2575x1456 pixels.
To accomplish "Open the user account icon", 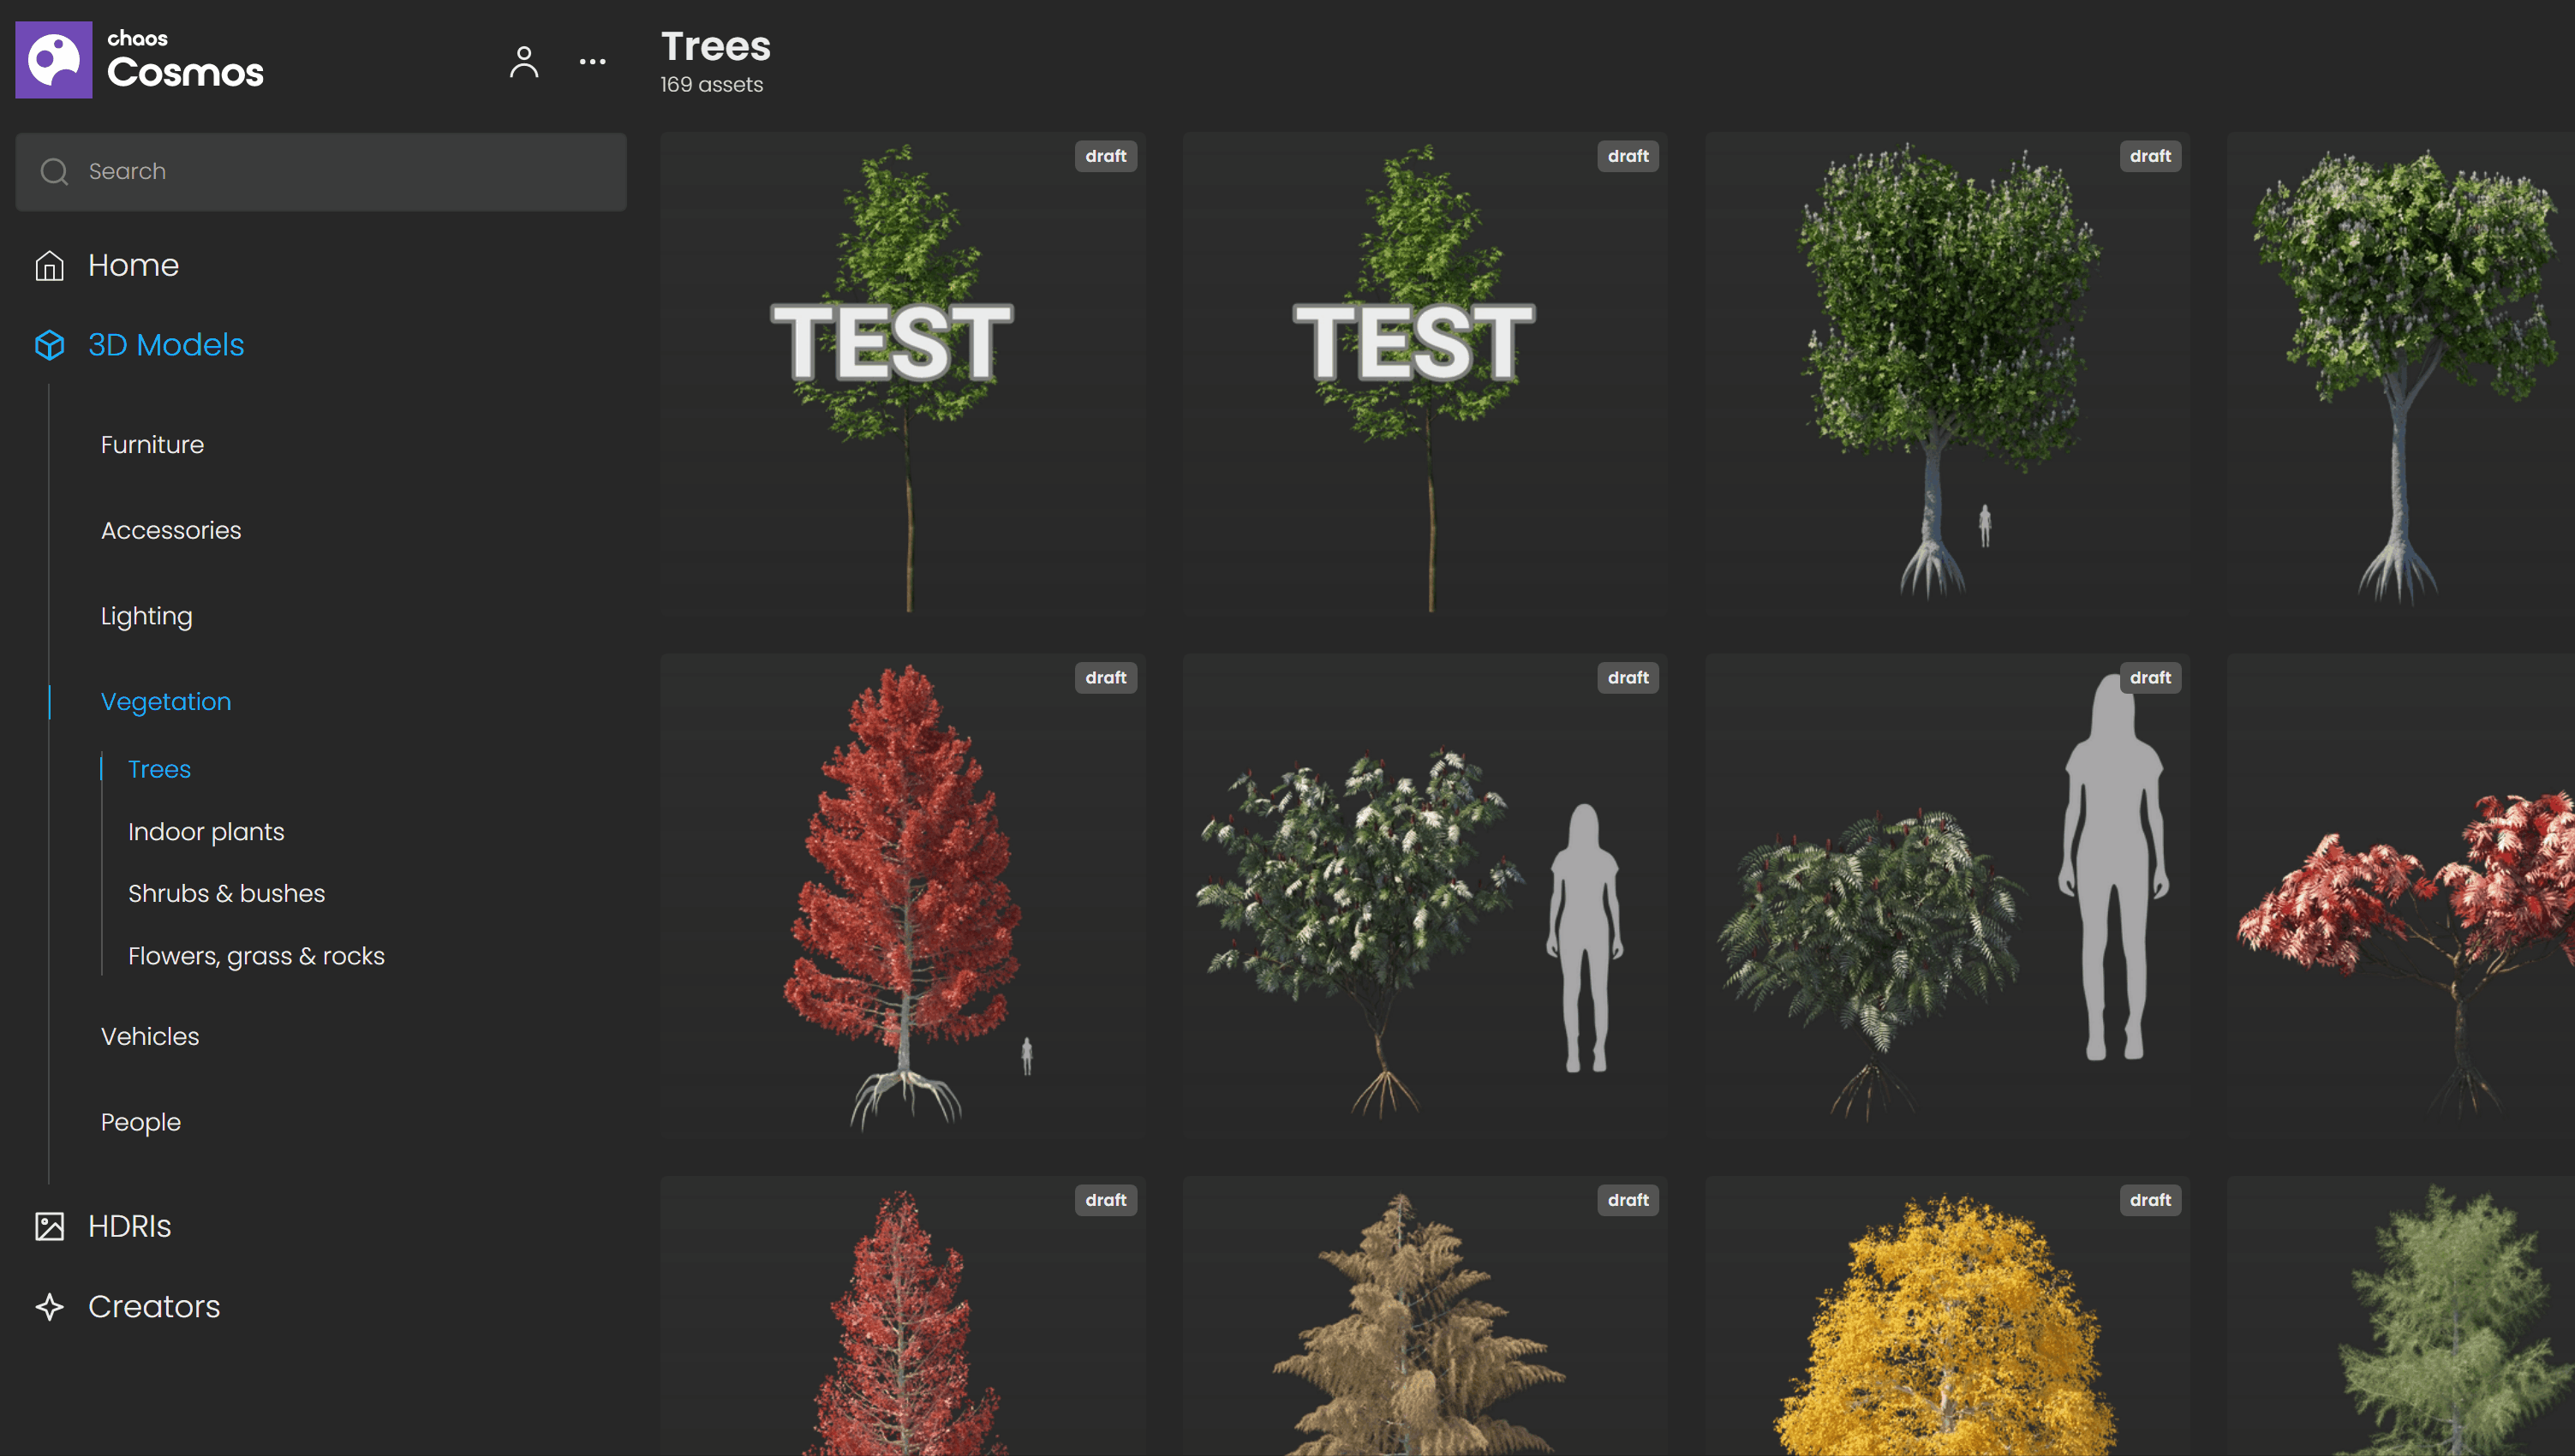I will 524,62.
